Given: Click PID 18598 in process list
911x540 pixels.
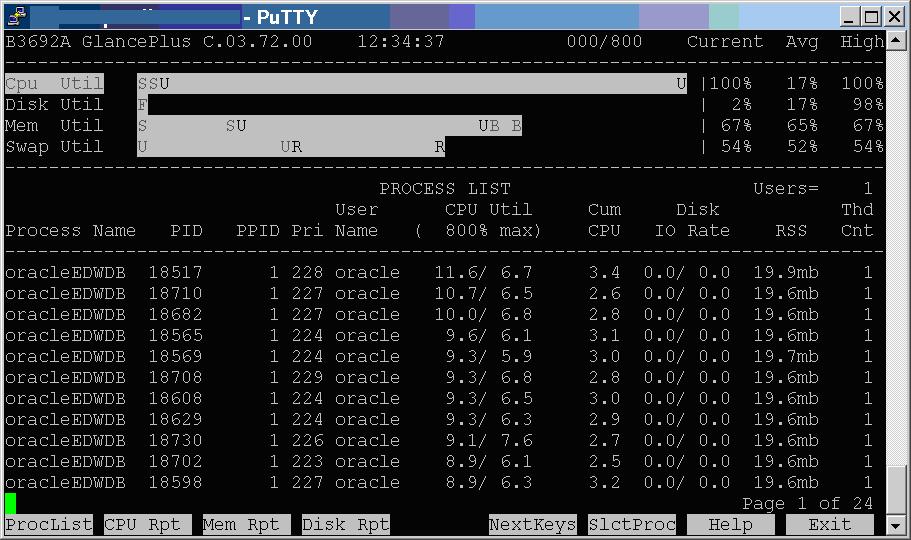Looking at the screenshot, I should coord(175,482).
